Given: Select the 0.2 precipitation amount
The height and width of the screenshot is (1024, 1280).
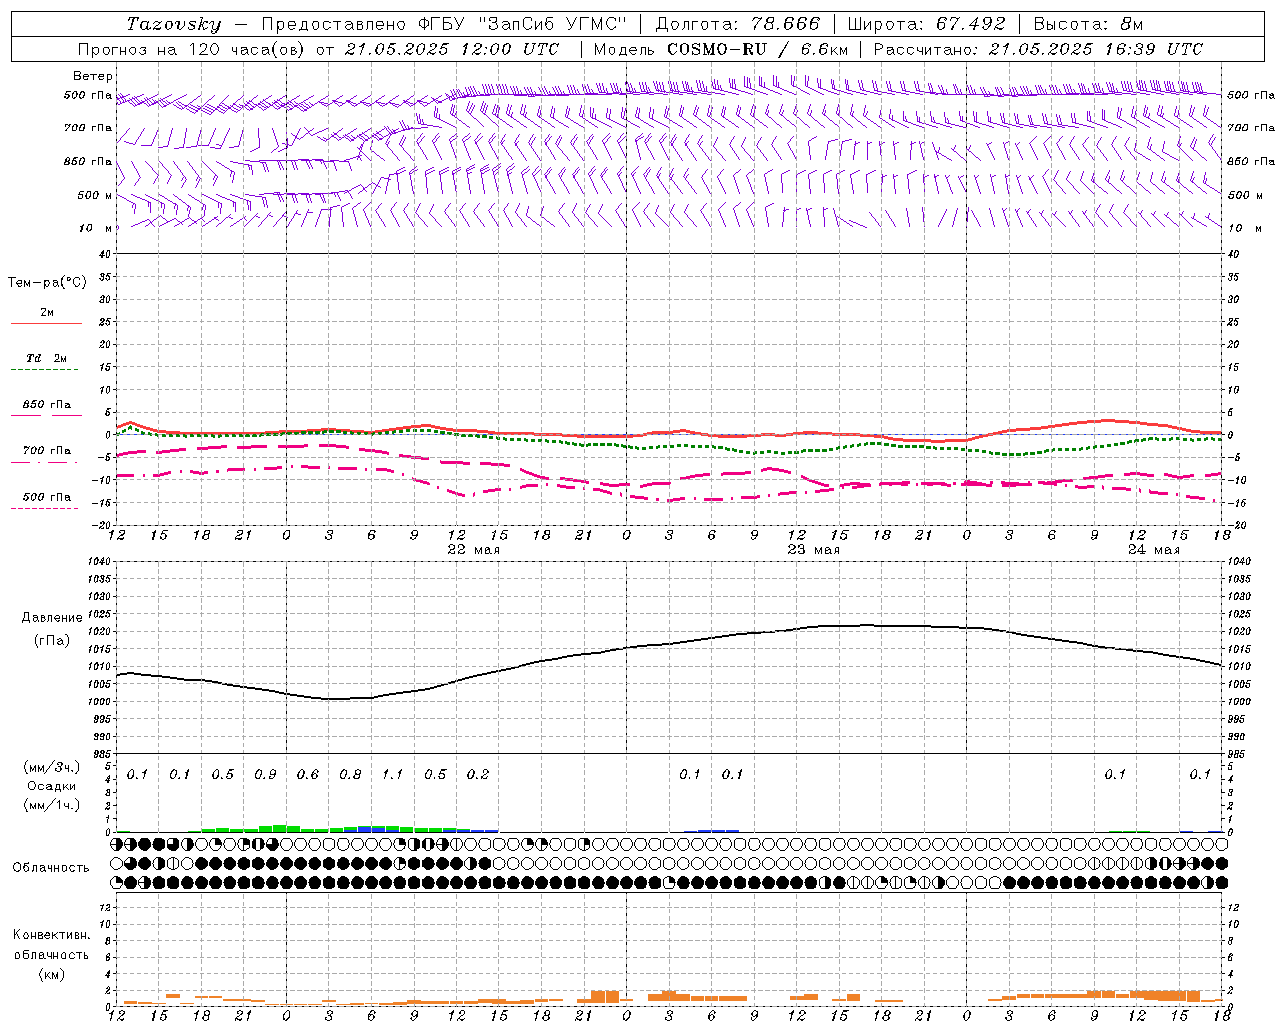Looking at the screenshot, I should pyautogui.click(x=478, y=775).
